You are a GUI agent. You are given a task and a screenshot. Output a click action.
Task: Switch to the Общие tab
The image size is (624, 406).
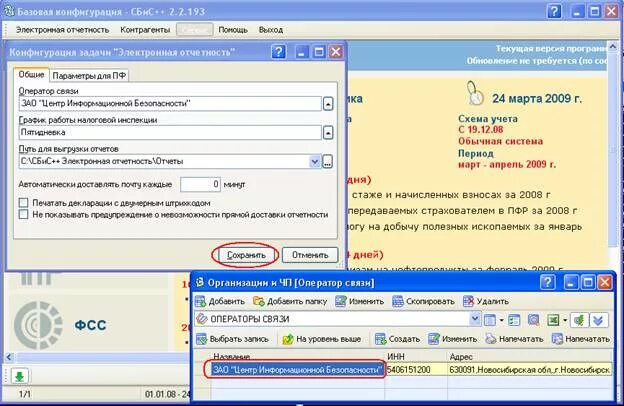click(x=31, y=74)
